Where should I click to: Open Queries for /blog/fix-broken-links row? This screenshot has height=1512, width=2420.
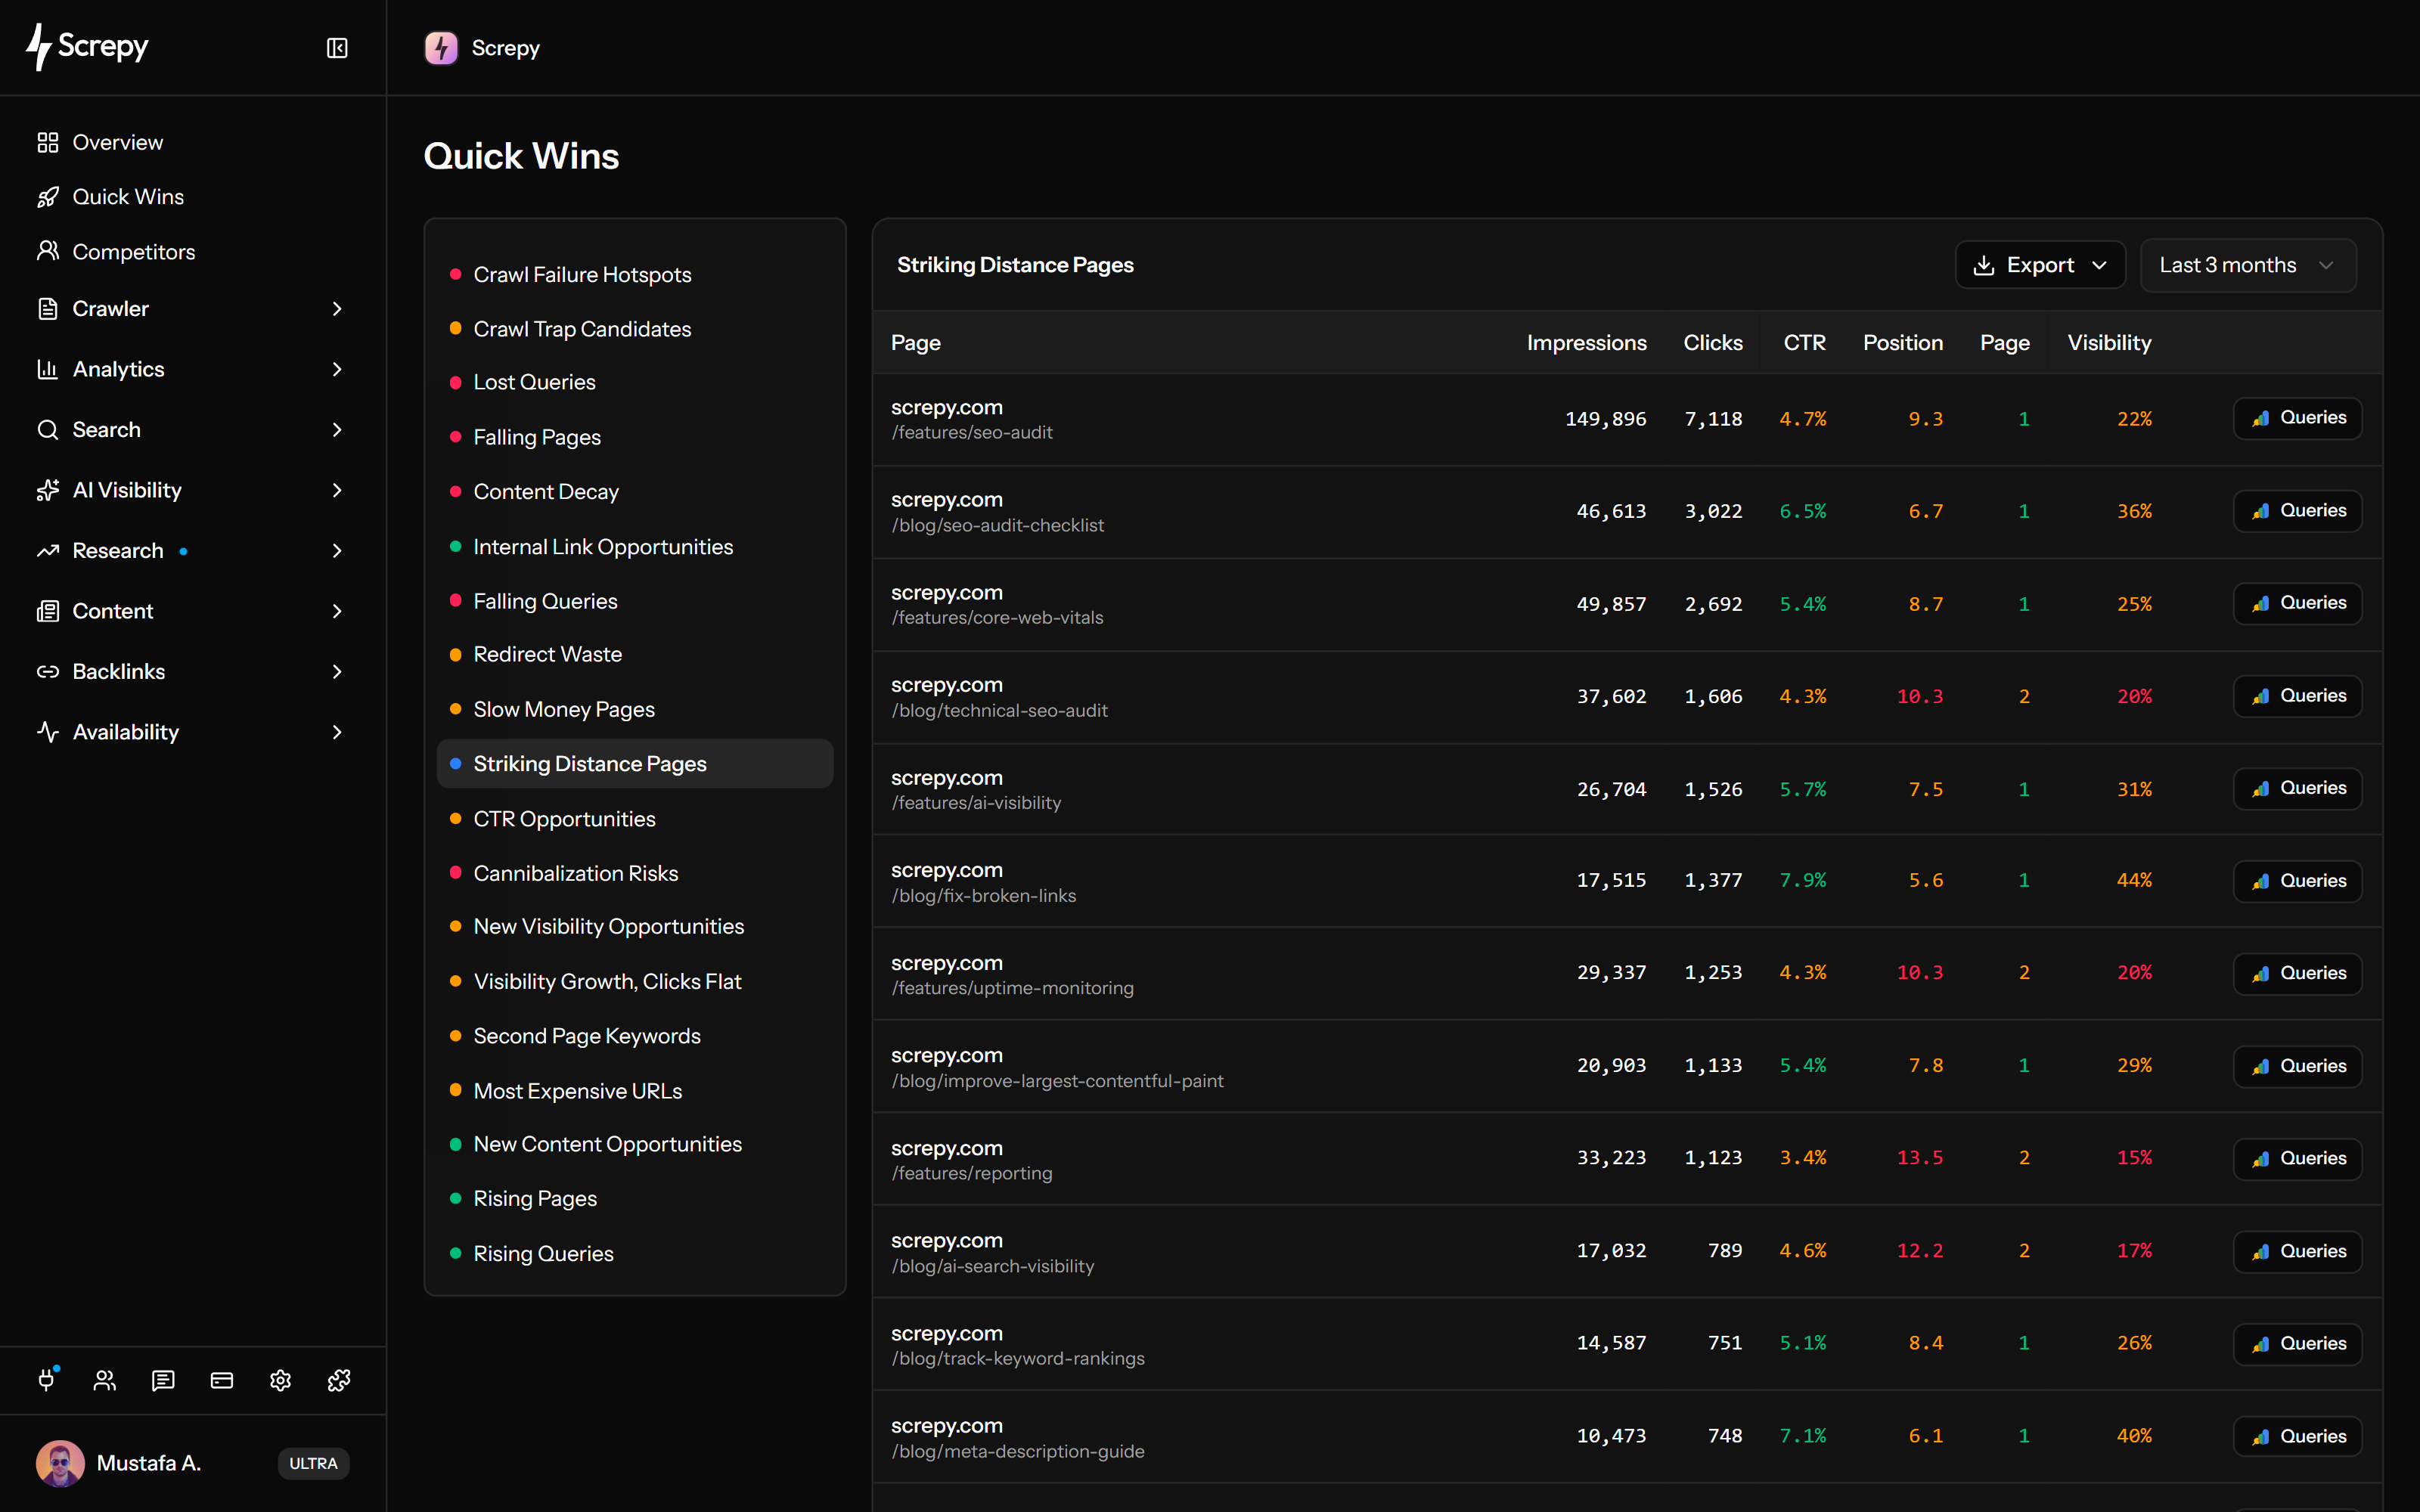tap(2298, 881)
